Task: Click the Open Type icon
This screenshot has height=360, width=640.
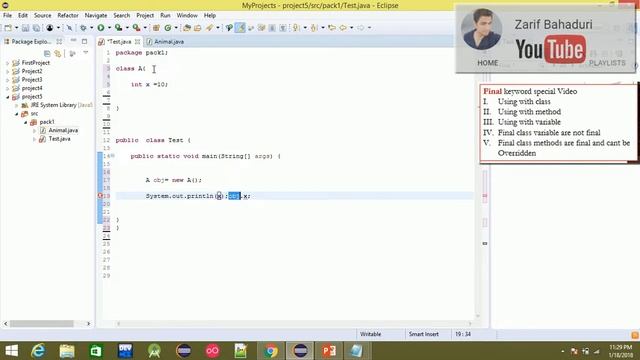Action: click(187, 28)
